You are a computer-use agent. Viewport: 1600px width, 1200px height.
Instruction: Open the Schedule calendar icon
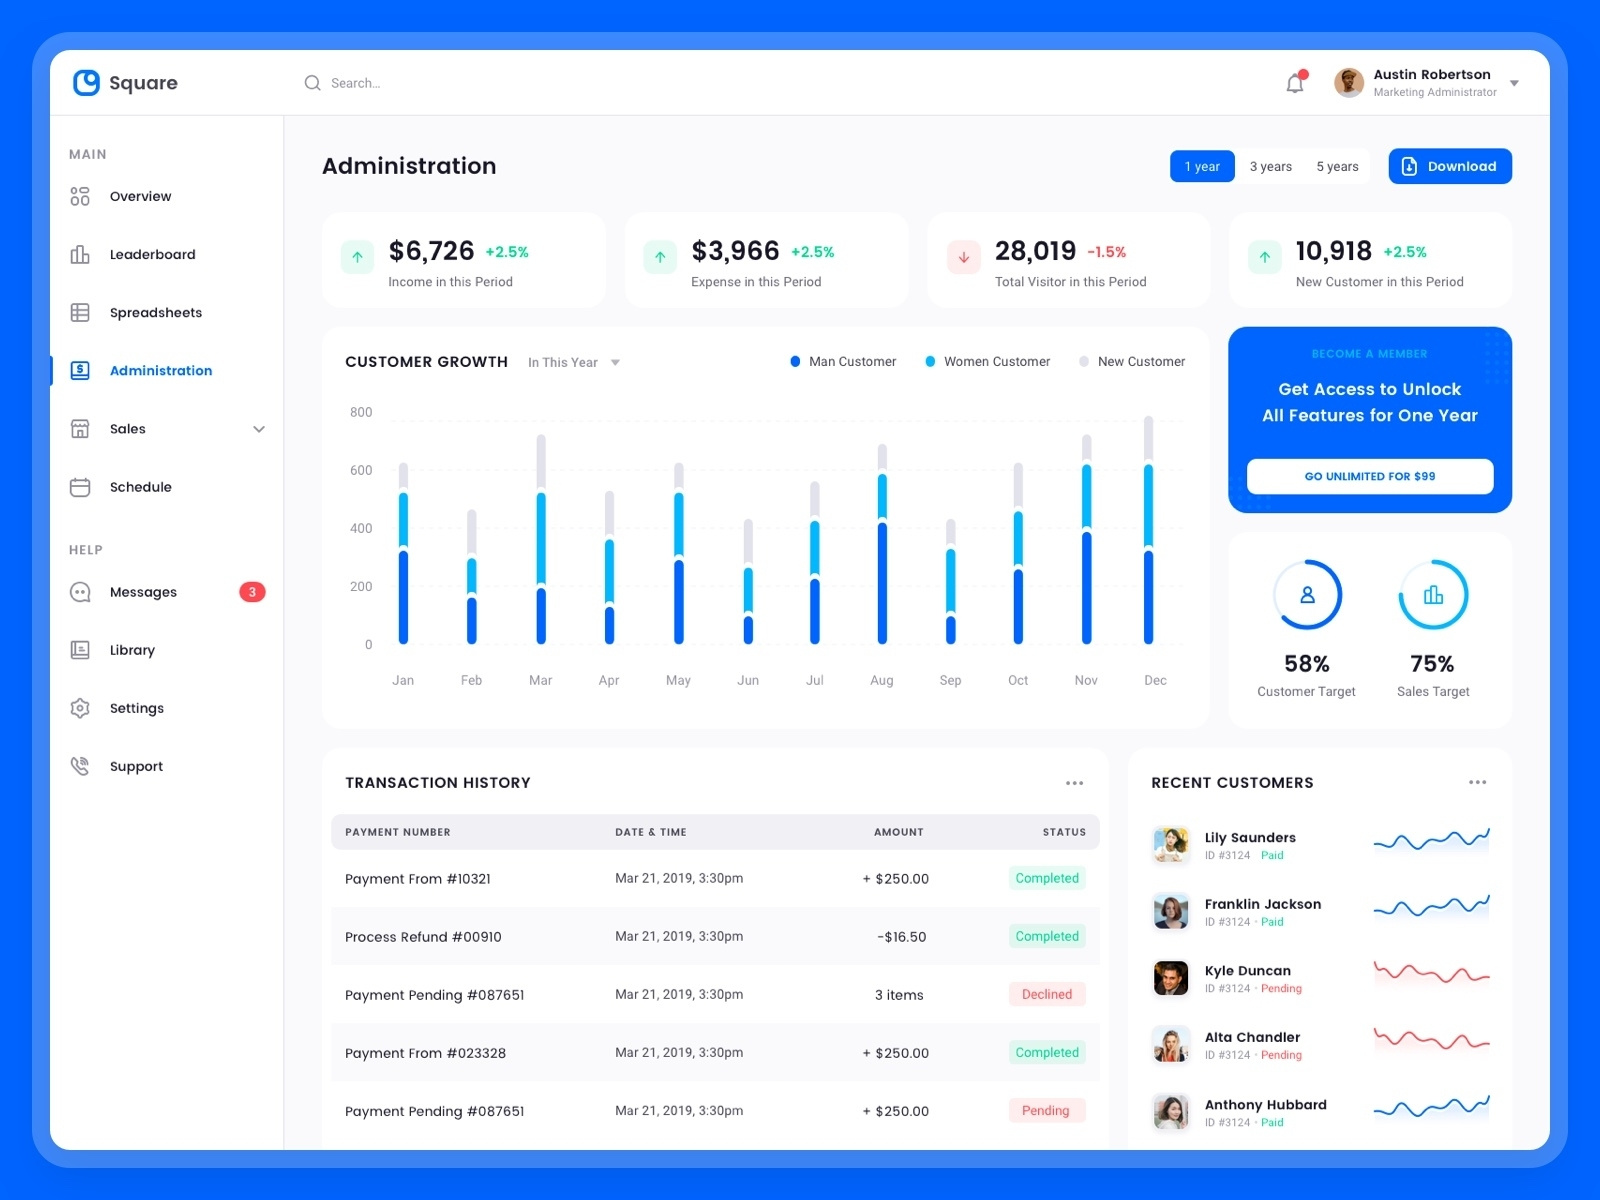80,487
